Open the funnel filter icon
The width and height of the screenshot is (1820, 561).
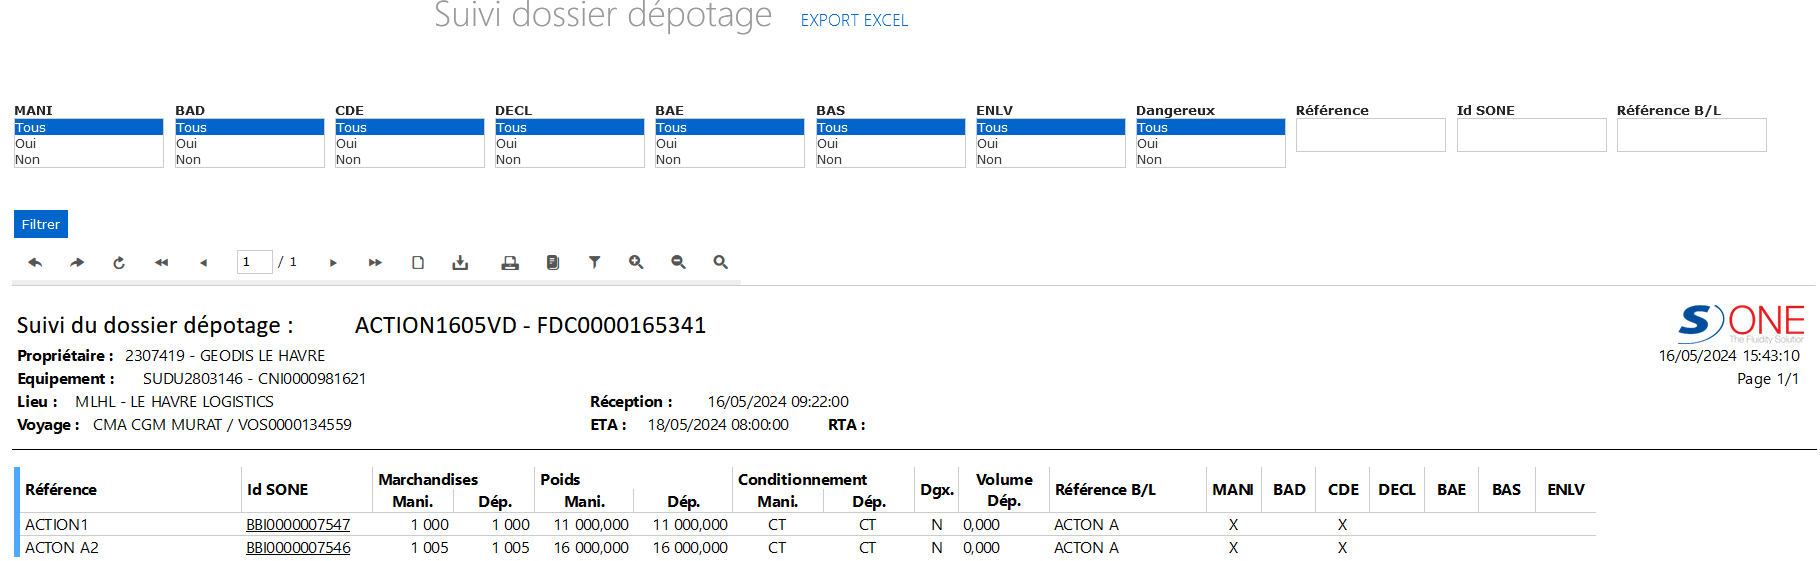(x=594, y=262)
